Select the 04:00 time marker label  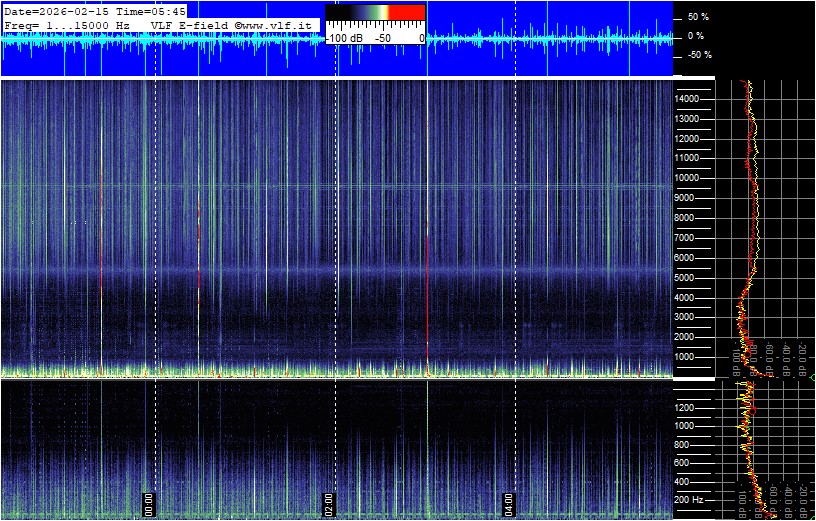(508, 502)
